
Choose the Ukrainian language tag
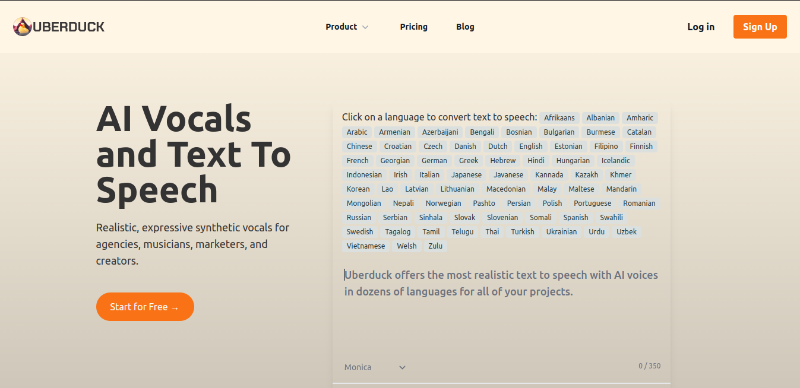(x=561, y=232)
